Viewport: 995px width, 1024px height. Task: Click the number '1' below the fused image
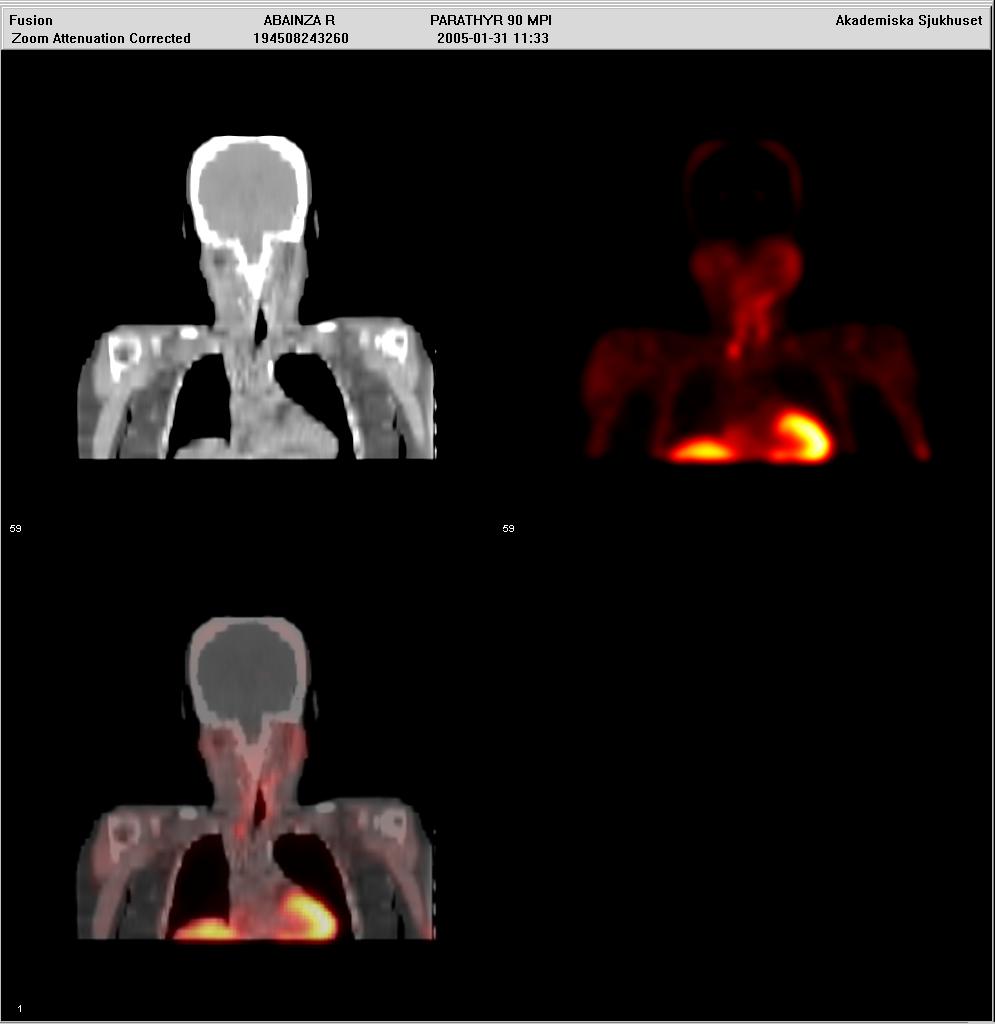point(20,1009)
